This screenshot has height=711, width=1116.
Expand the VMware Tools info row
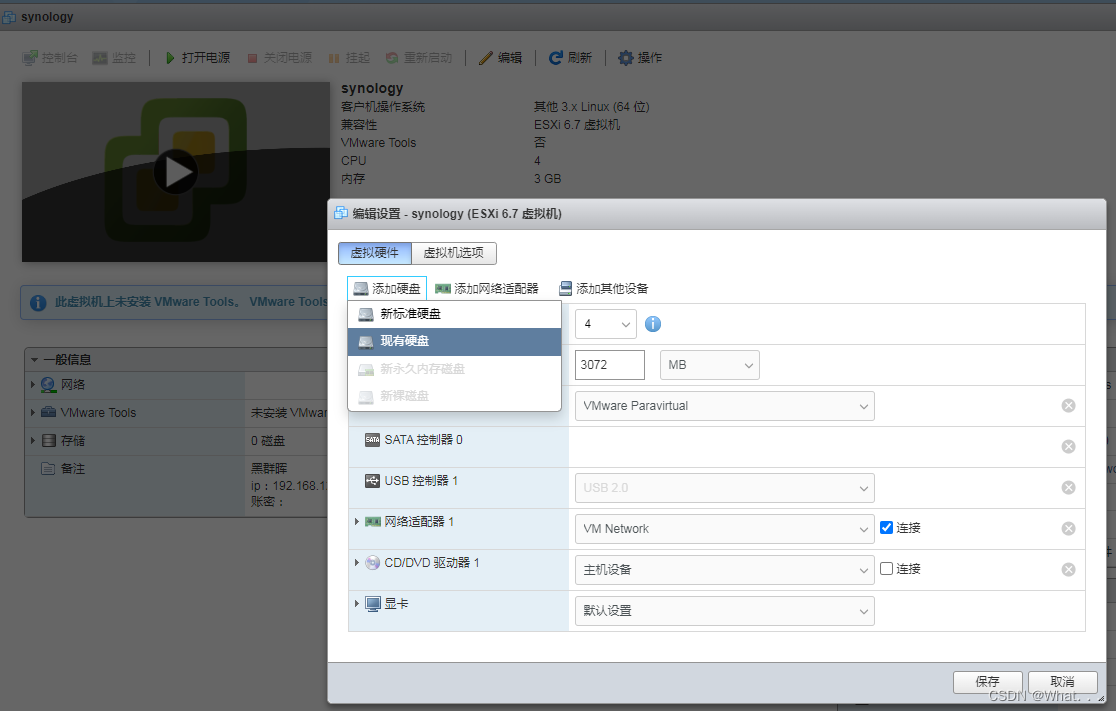33,412
